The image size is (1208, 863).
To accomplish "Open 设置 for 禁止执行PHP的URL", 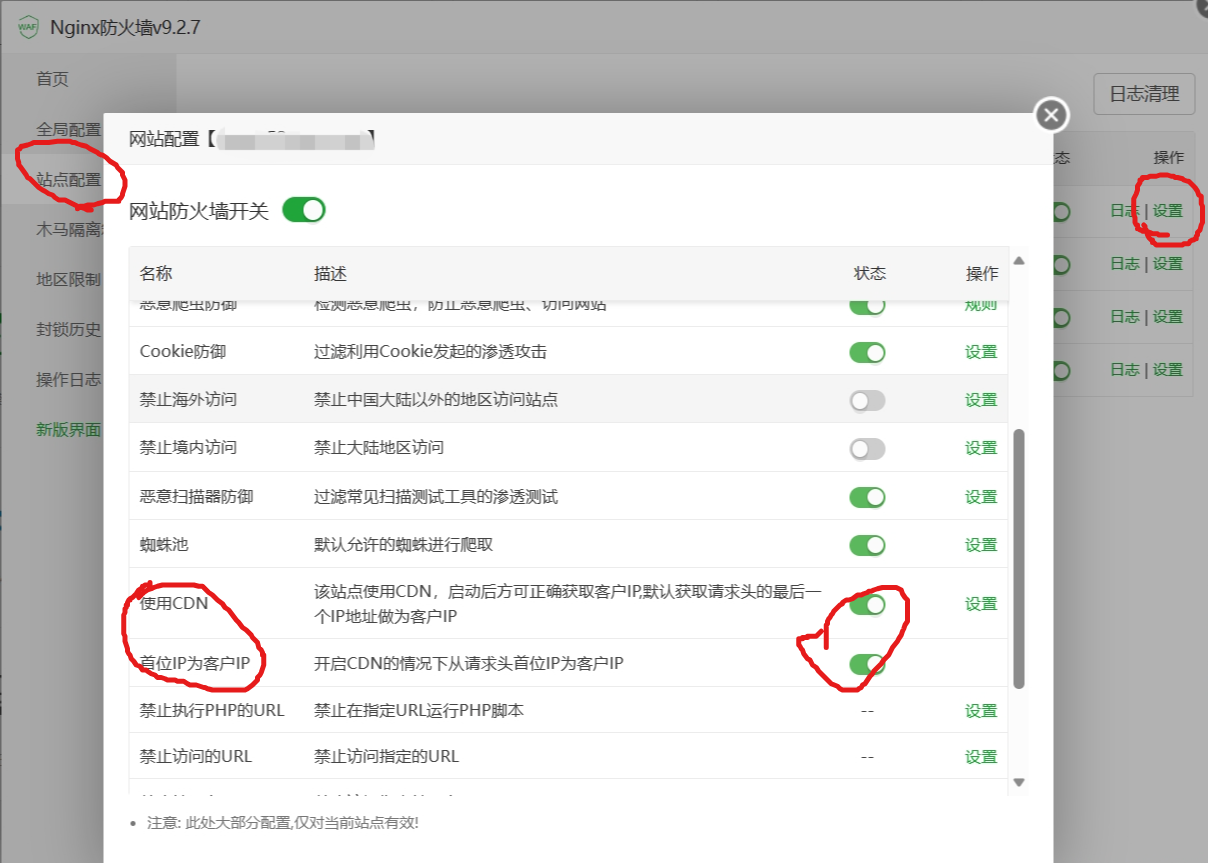I will [980, 710].
